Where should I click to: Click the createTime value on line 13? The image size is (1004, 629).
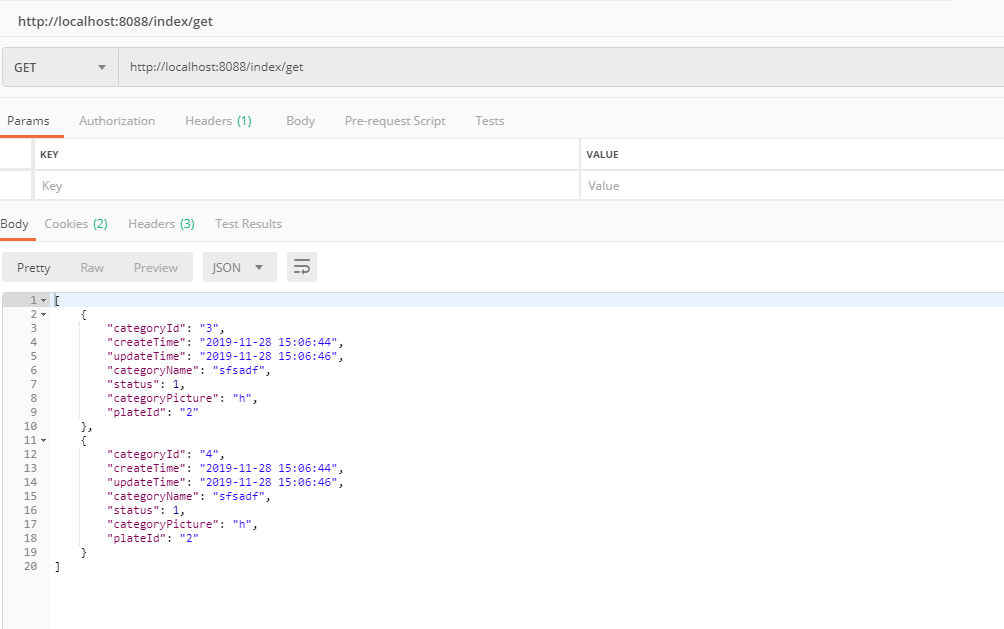tap(268, 469)
